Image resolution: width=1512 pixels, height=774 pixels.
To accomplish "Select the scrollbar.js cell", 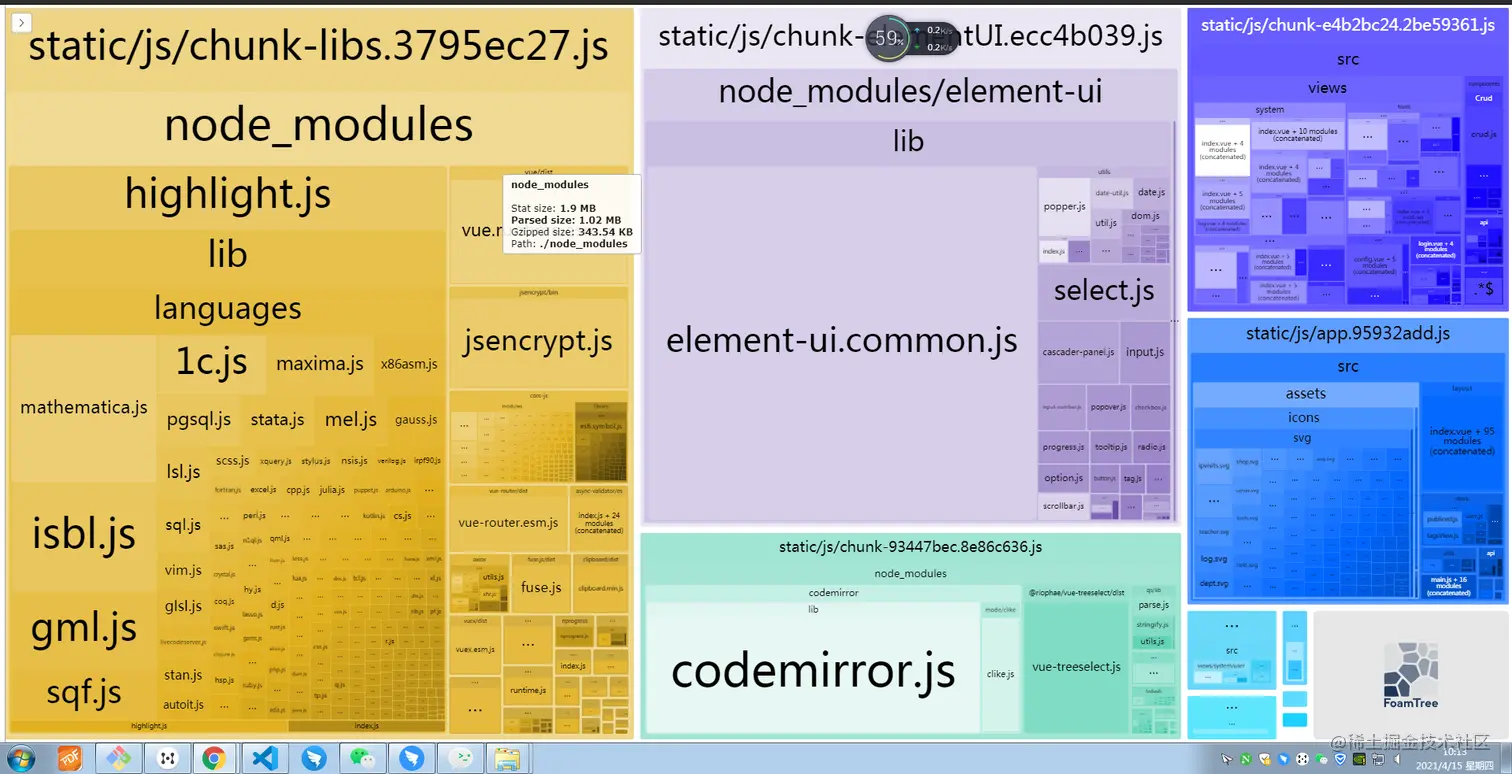I will [x=1064, y=506].
